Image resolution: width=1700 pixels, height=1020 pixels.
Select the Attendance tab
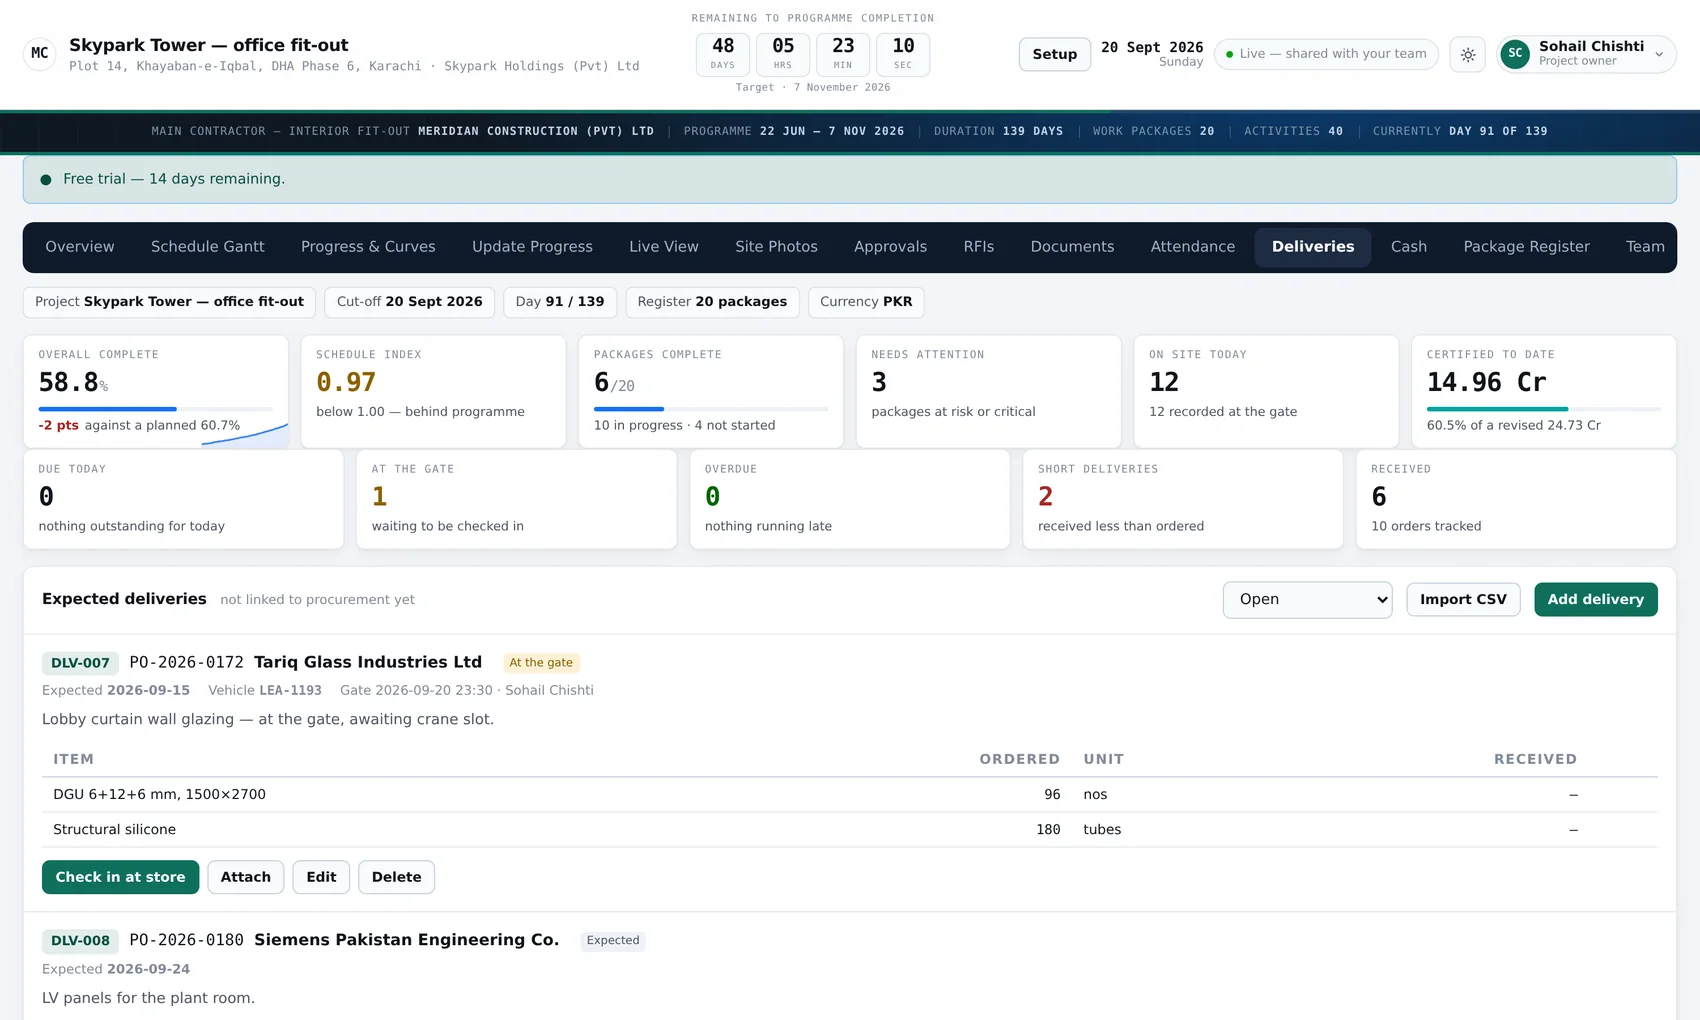(1192, 247)
